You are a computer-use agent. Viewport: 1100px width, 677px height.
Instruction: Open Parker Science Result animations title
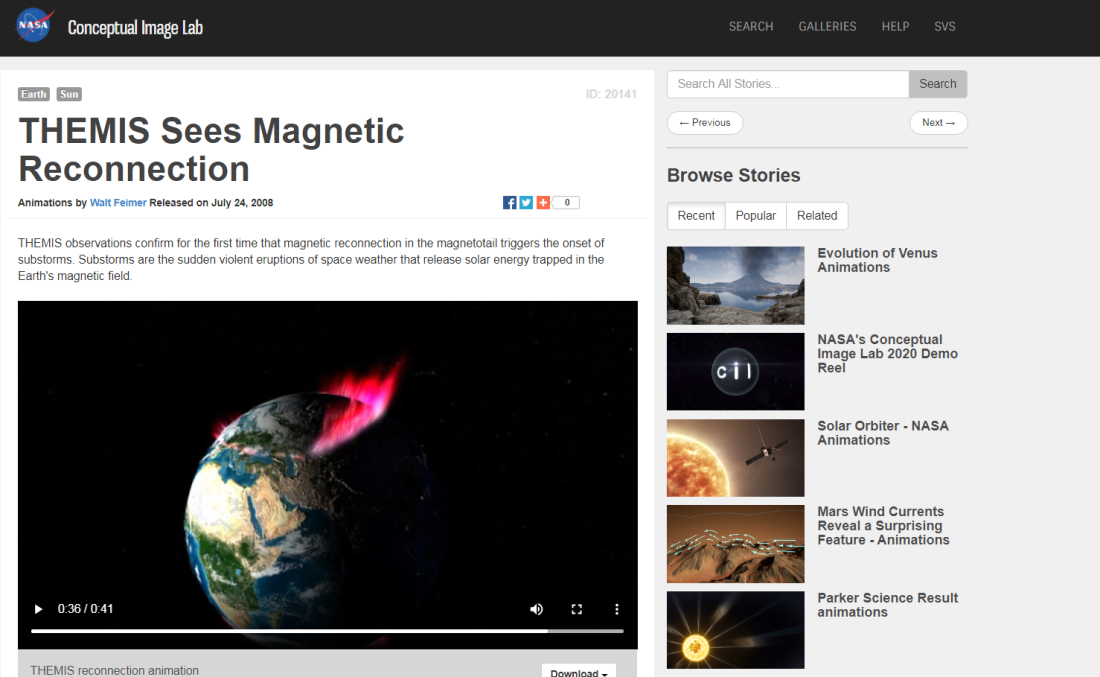coord(887,605)
